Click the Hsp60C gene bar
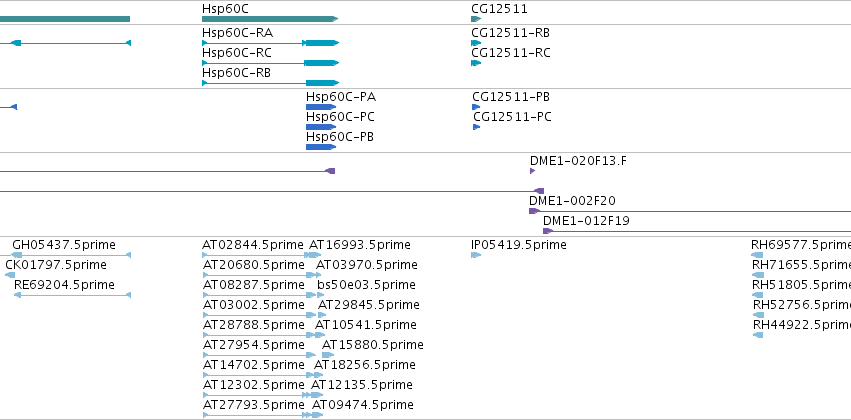The image size is (851, 420). [x=270, y=19]
